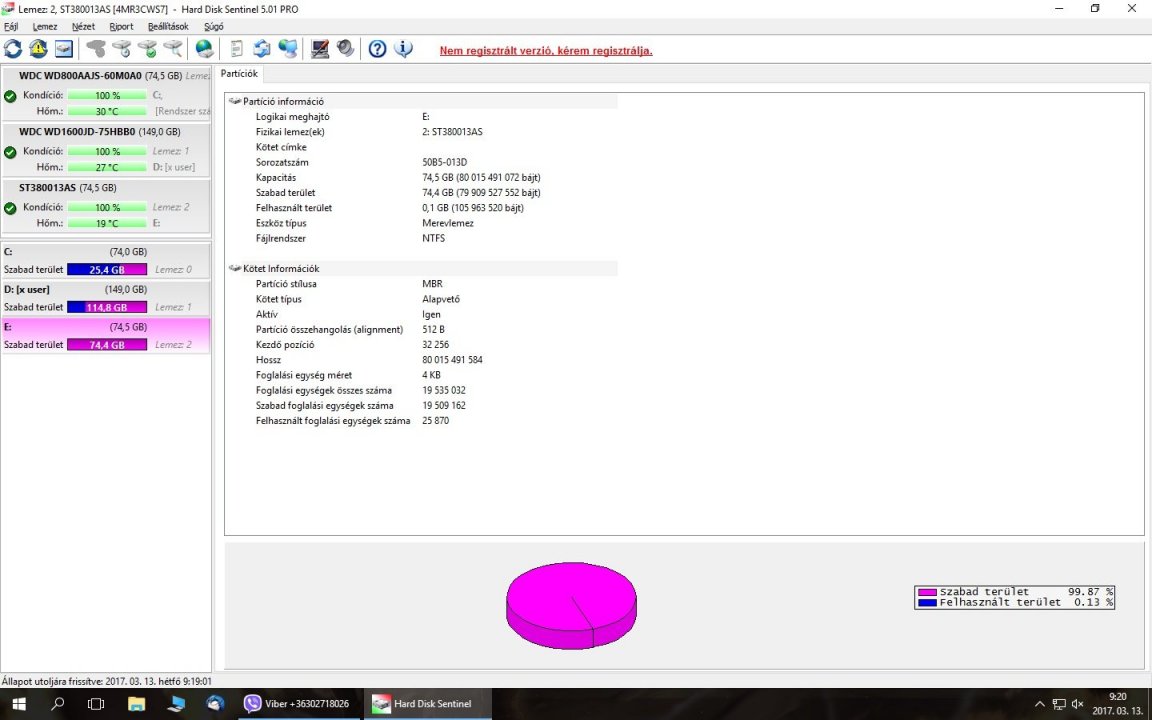Click the magenta pie chart
Viewport: 1152px width, 720px height.
(x=571, y=605)
